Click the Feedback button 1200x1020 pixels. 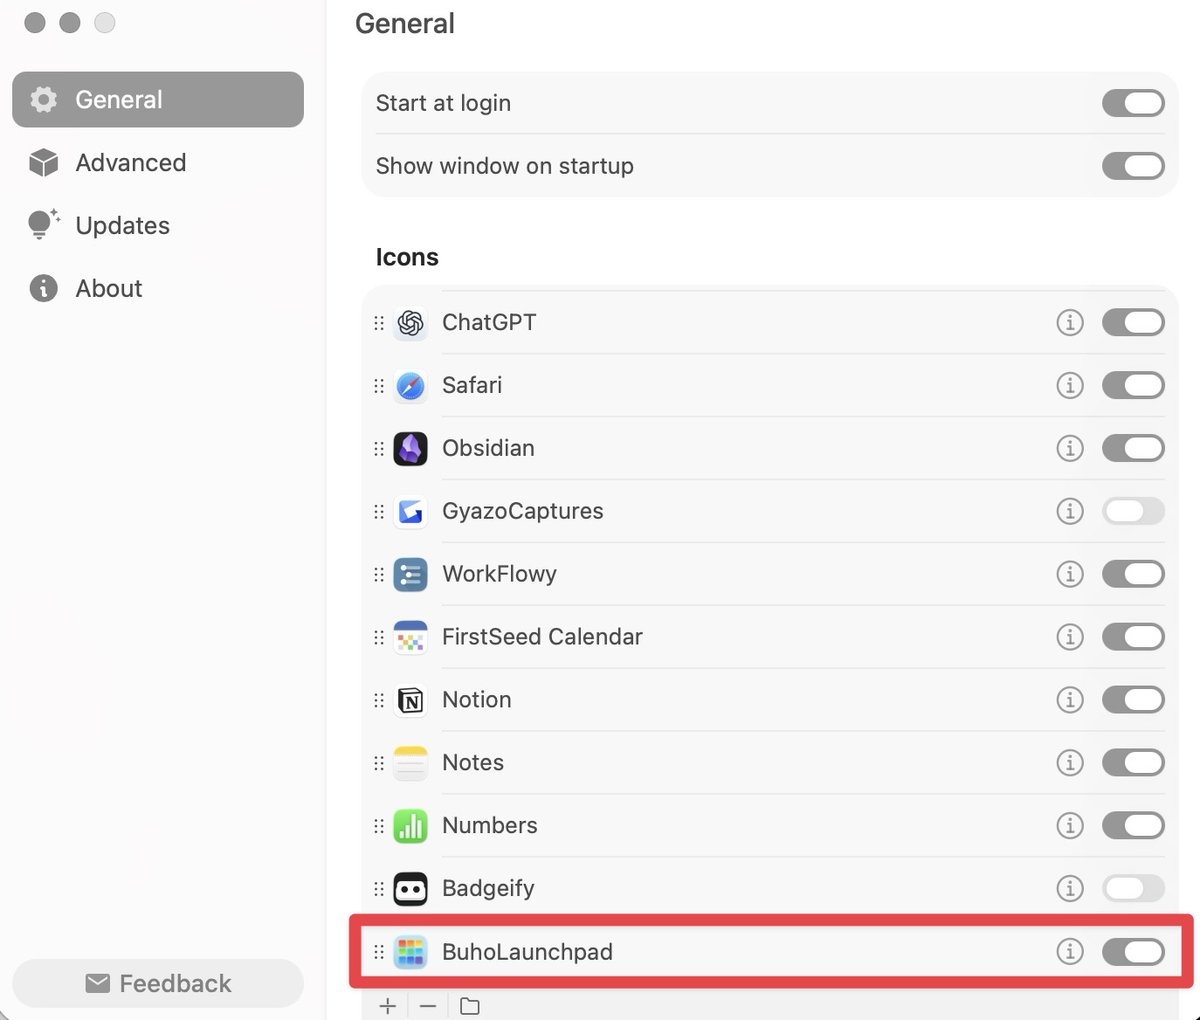click(158, 984)
